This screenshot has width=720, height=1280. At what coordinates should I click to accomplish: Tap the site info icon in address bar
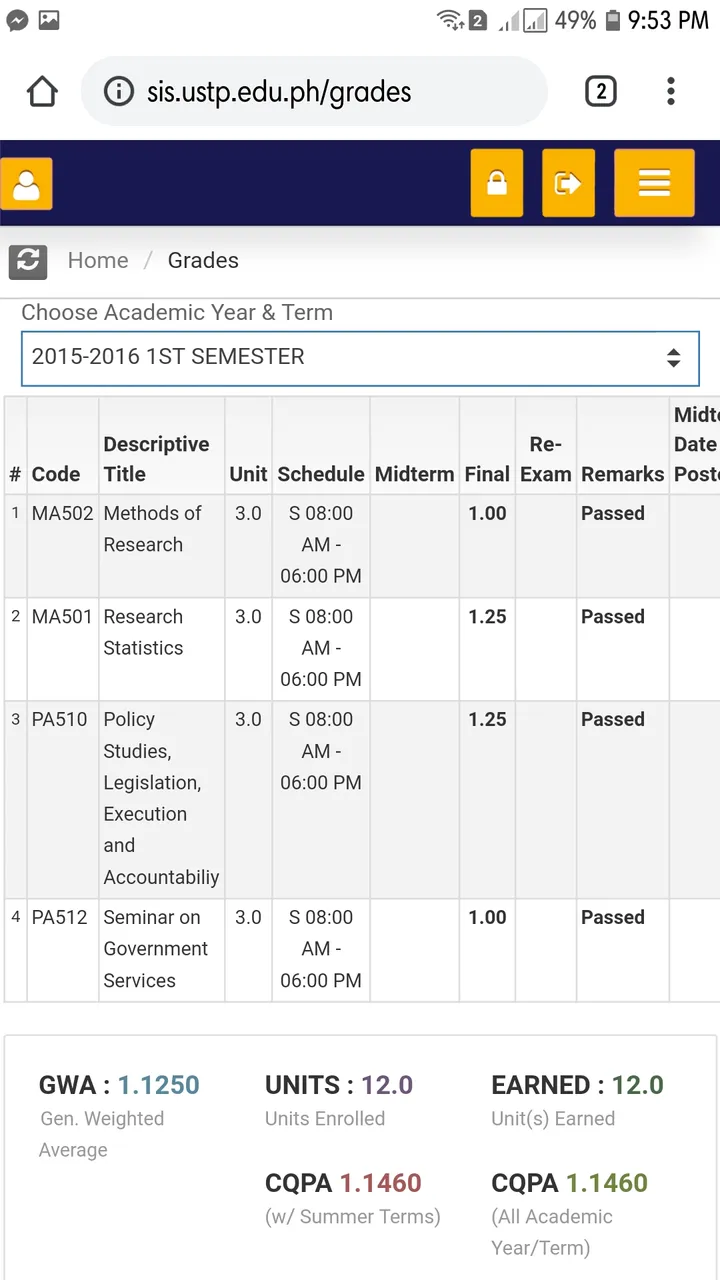pos(118,92)
